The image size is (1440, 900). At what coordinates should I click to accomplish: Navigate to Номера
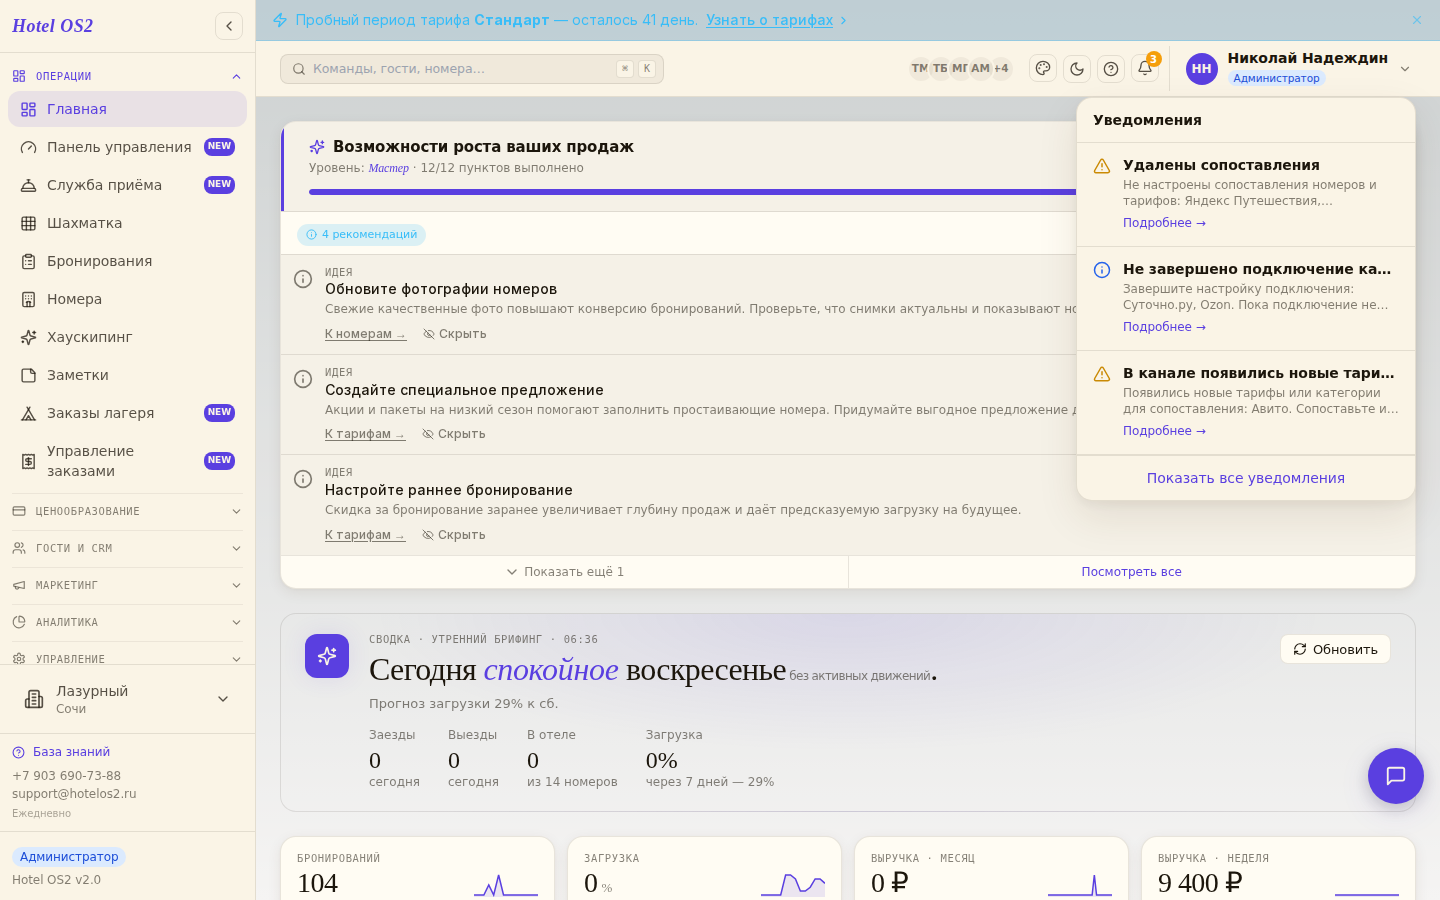127,299
